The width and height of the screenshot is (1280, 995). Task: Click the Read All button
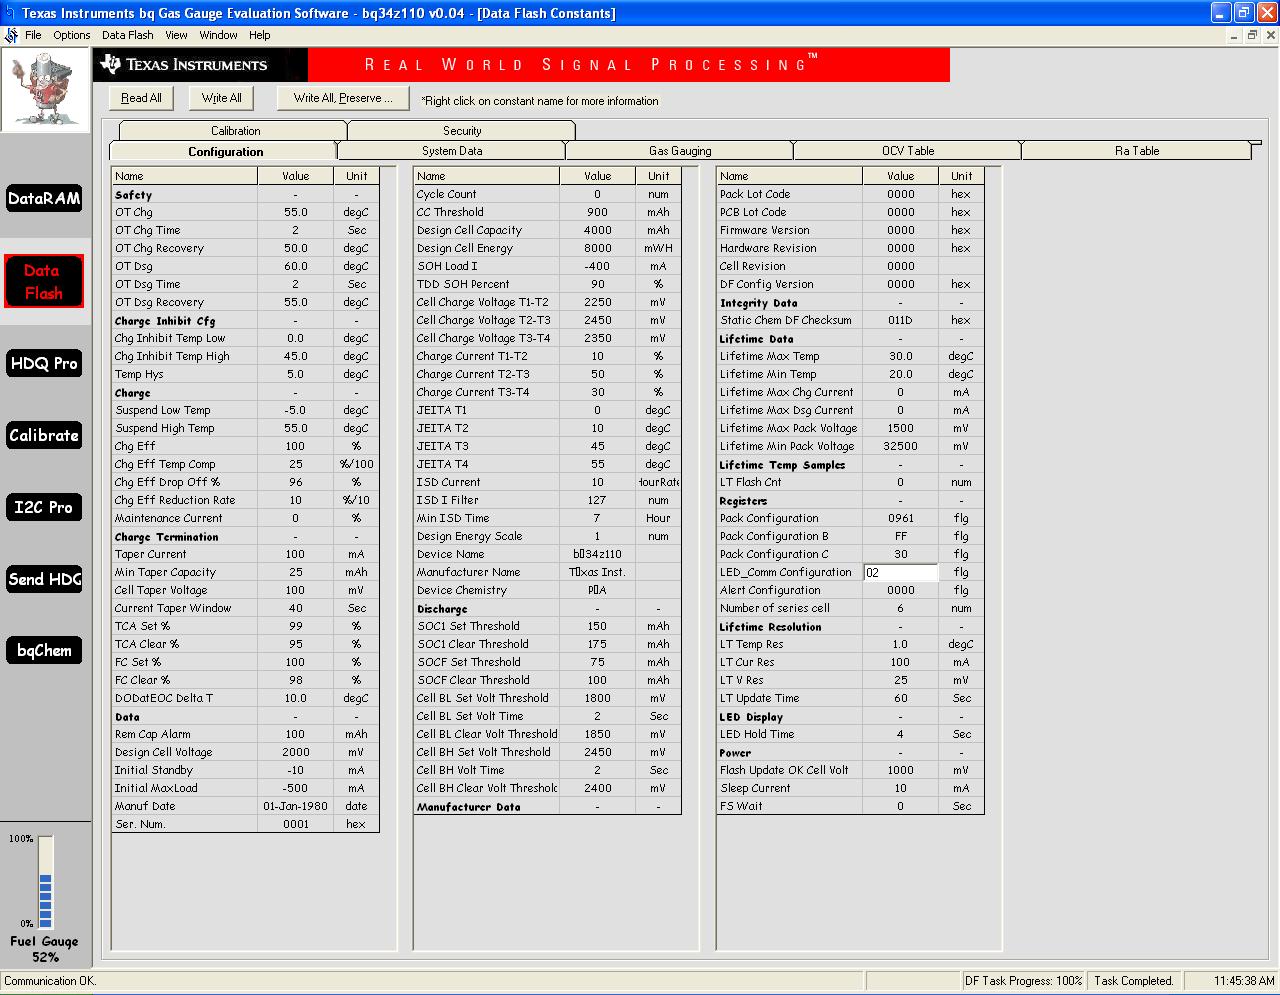(x=141, y=98)
